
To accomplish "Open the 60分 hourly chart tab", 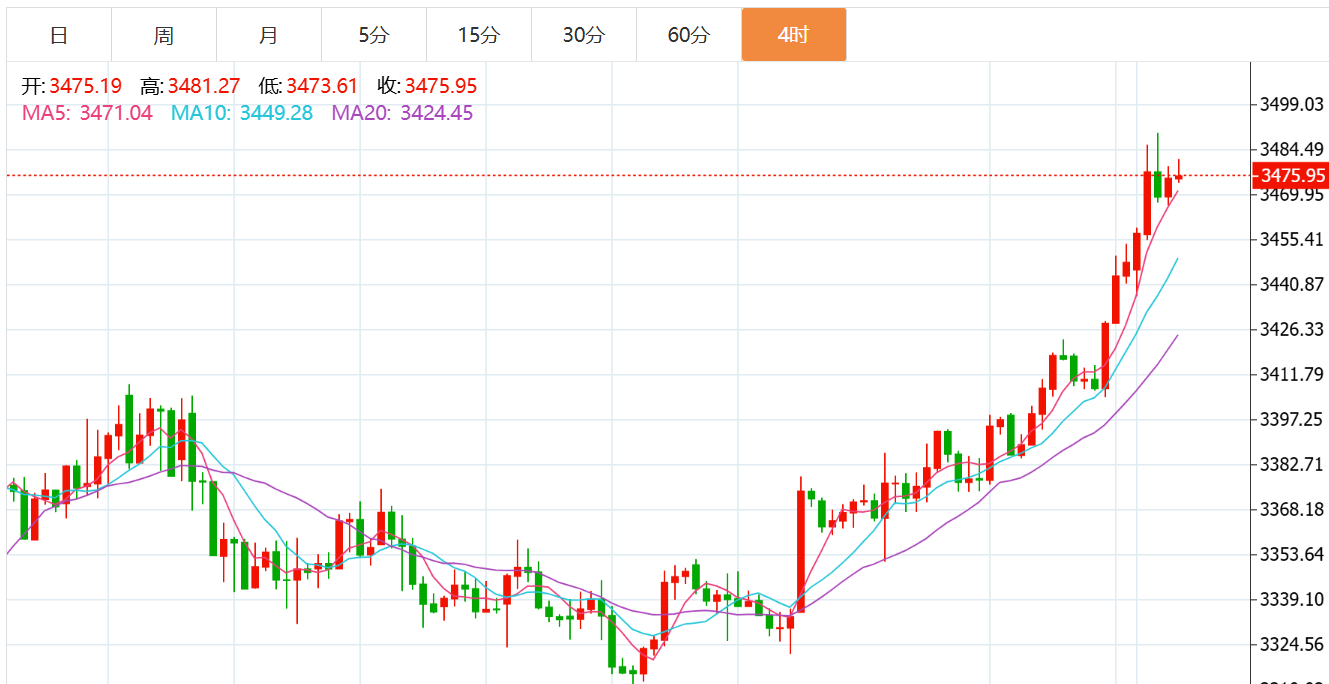I will coord(689,35).
